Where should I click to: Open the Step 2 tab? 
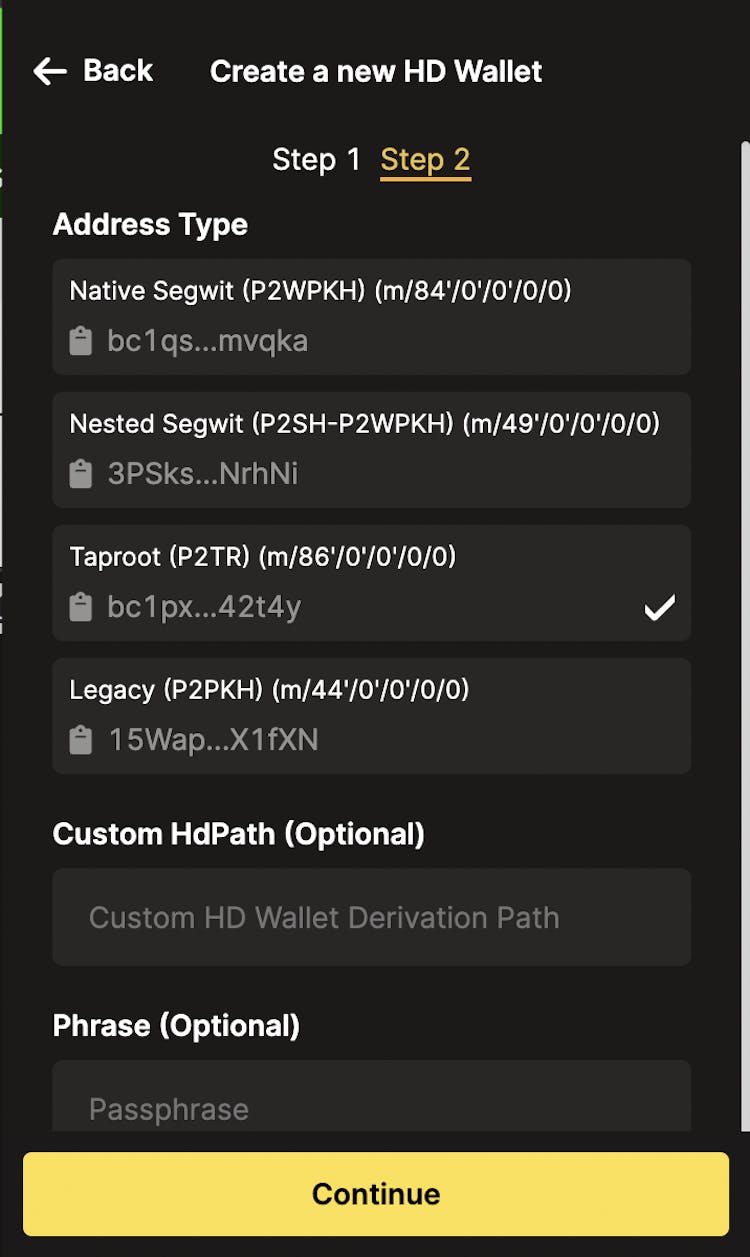[425, 160]
